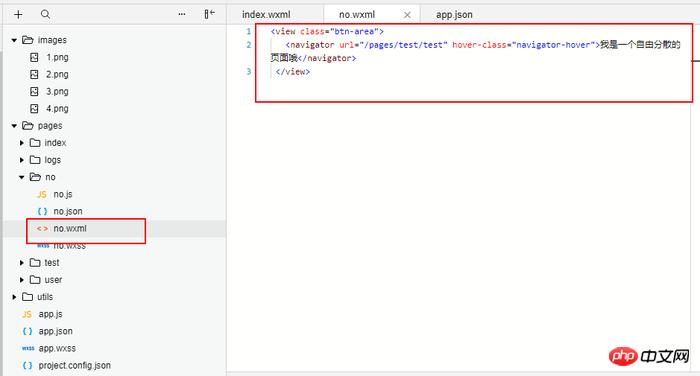
Task: Close the no.wxml tab
Action: [407, 15]
